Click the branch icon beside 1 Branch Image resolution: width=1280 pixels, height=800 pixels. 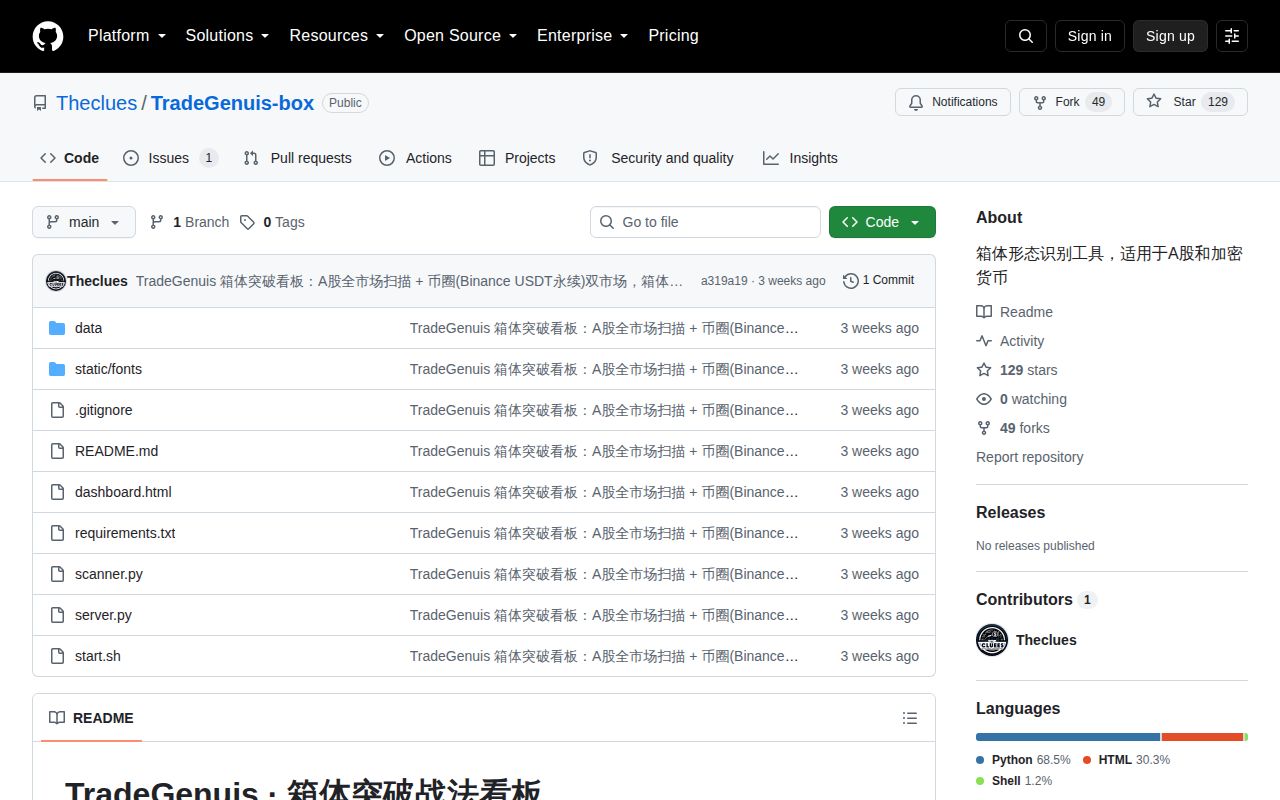click(x=157, y=222)
